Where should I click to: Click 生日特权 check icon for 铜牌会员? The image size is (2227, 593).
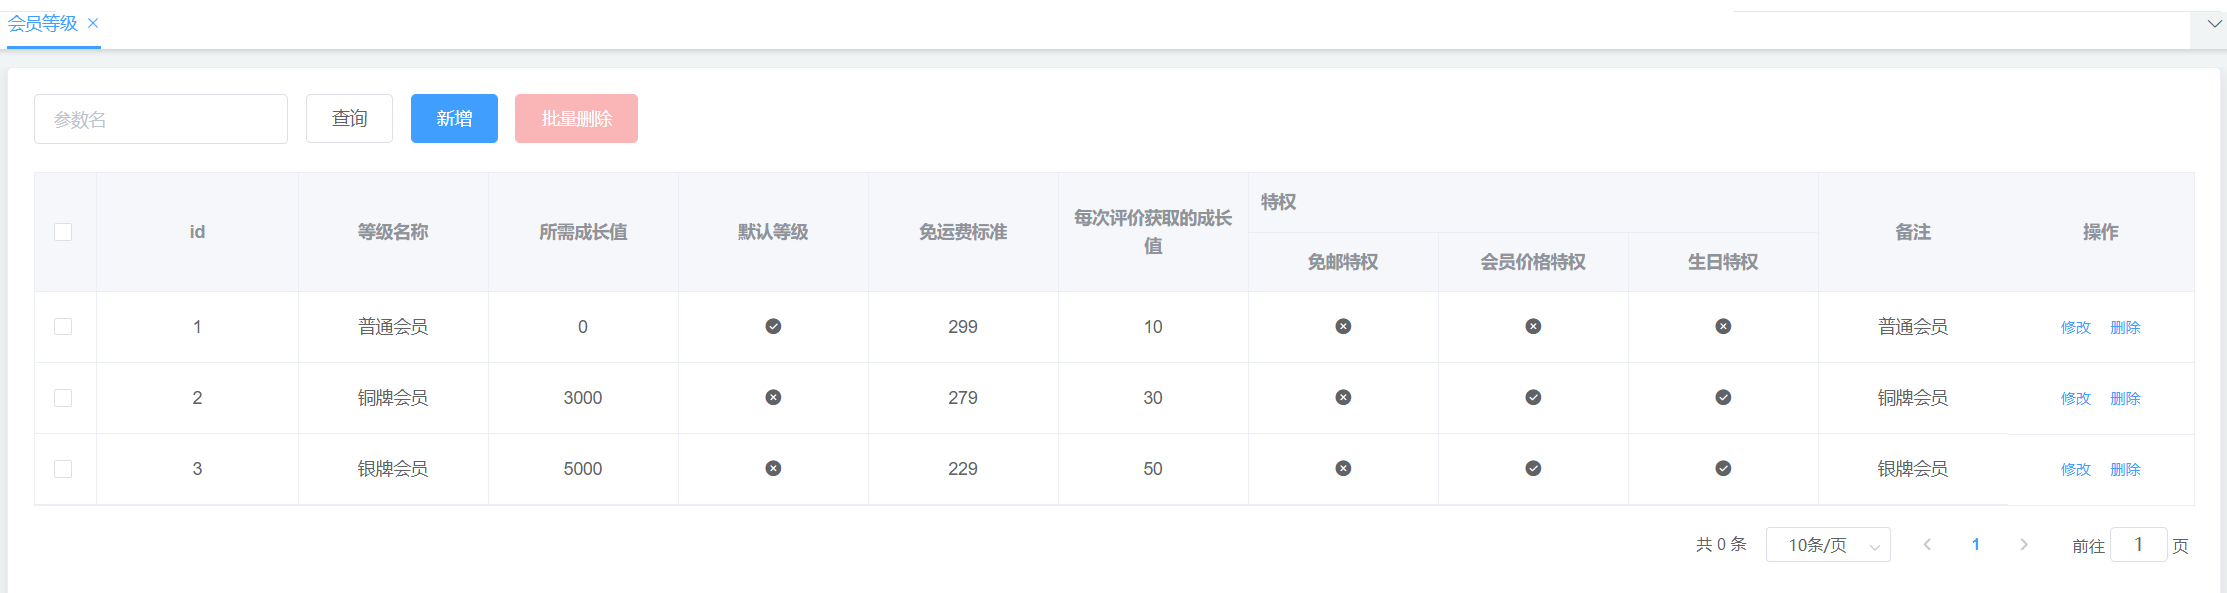[x=1723, y=398]
